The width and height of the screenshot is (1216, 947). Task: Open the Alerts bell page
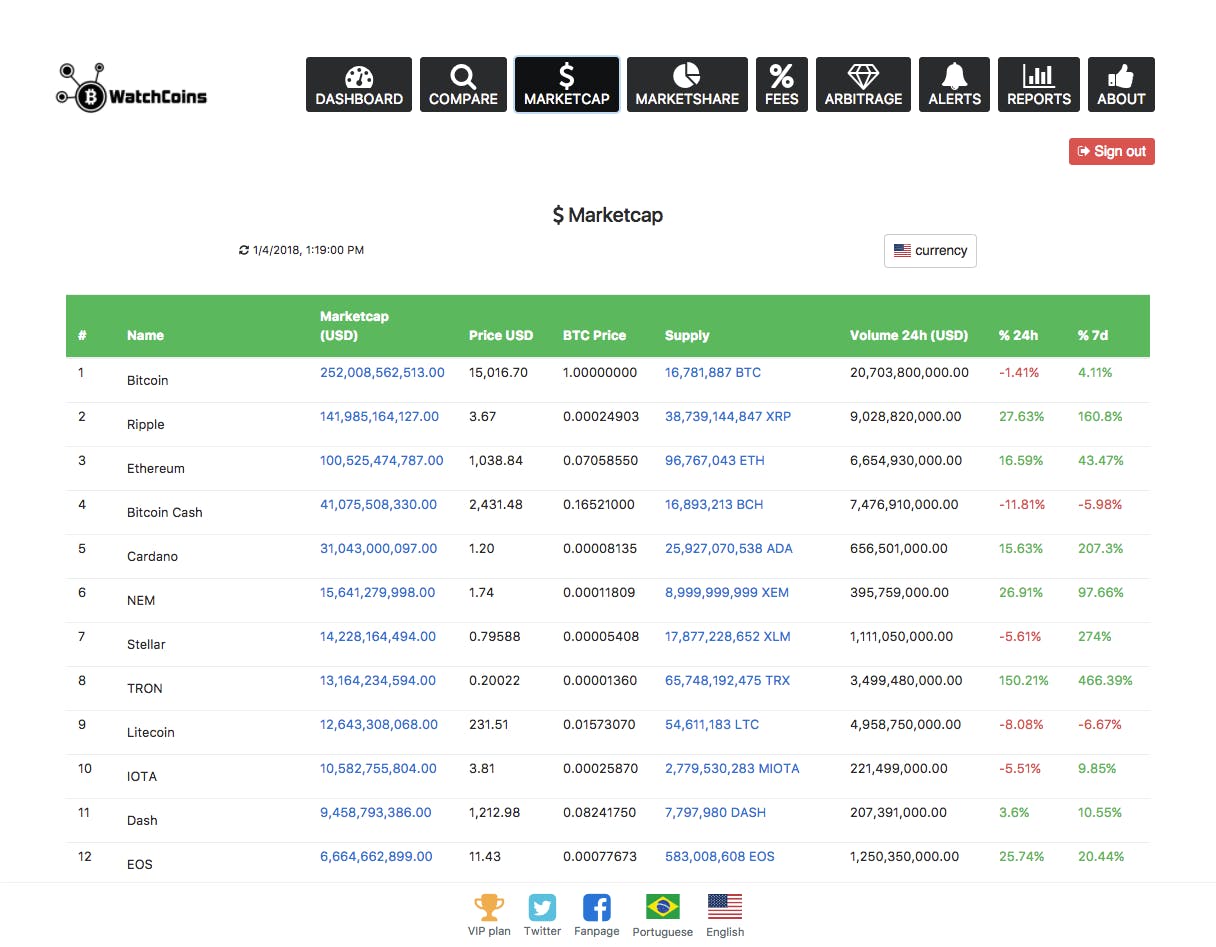(954, 84)
